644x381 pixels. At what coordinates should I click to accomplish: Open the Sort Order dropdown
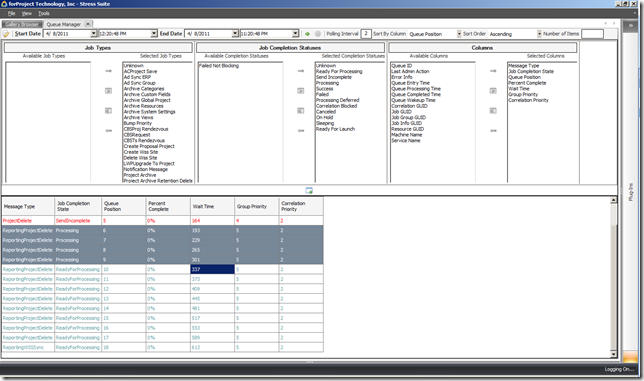coord(539,34)
